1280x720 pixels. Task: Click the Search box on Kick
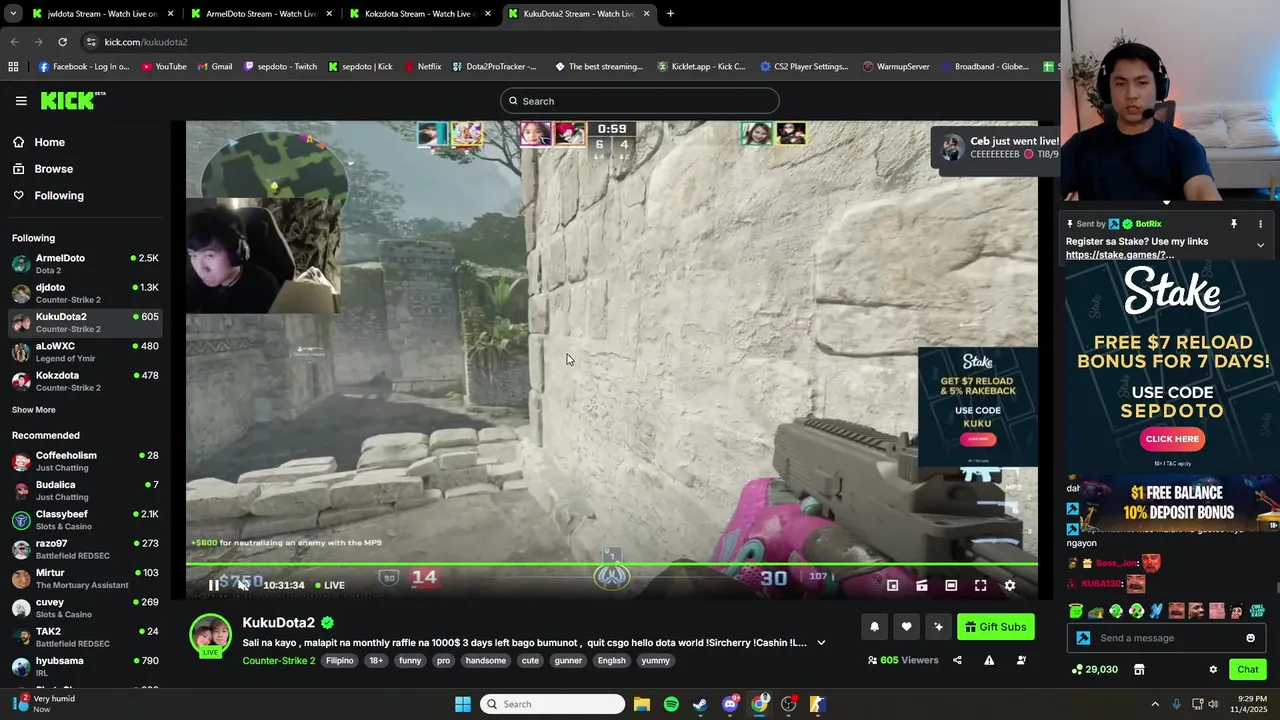tap(639, 101)
